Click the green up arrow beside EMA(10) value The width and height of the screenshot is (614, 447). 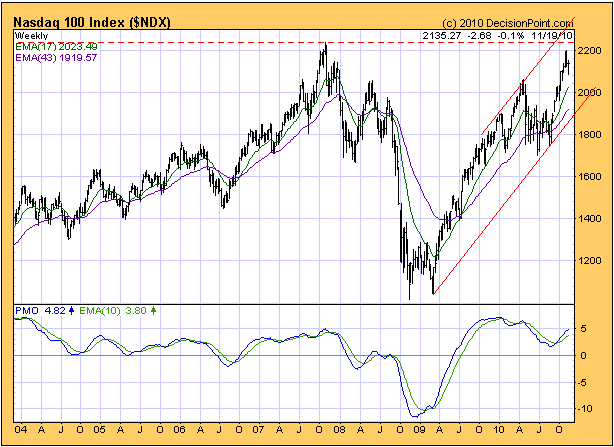tap(152, 311)
